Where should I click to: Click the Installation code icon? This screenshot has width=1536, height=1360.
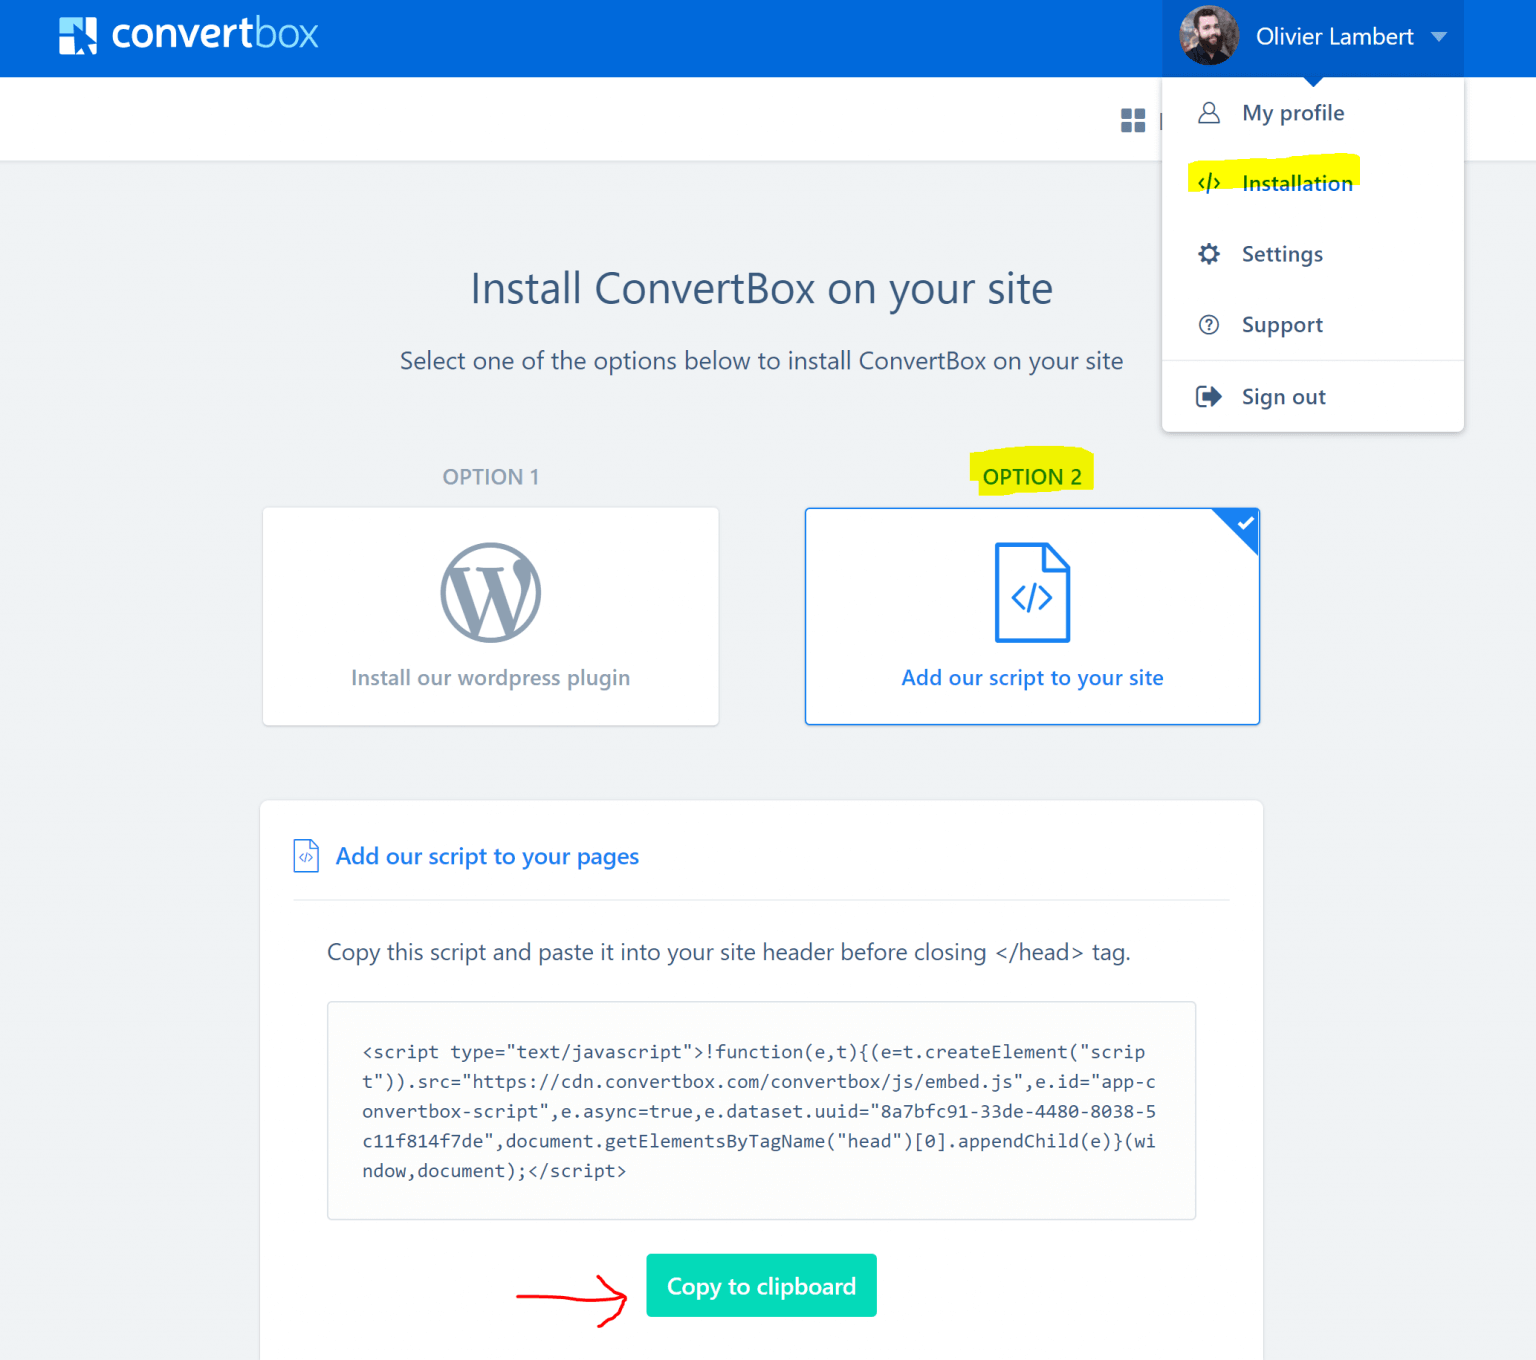click(1209, 183)
